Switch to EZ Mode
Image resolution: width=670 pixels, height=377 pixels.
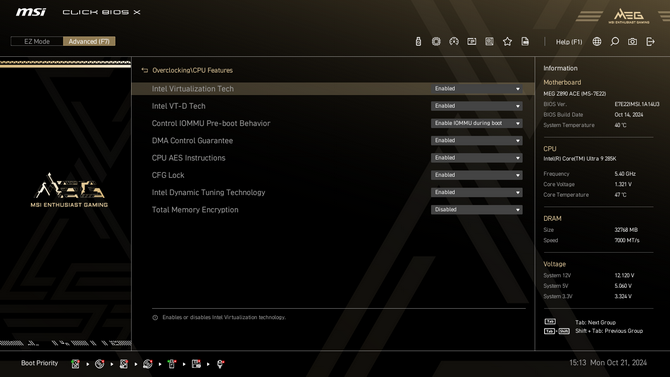point(37,41)
